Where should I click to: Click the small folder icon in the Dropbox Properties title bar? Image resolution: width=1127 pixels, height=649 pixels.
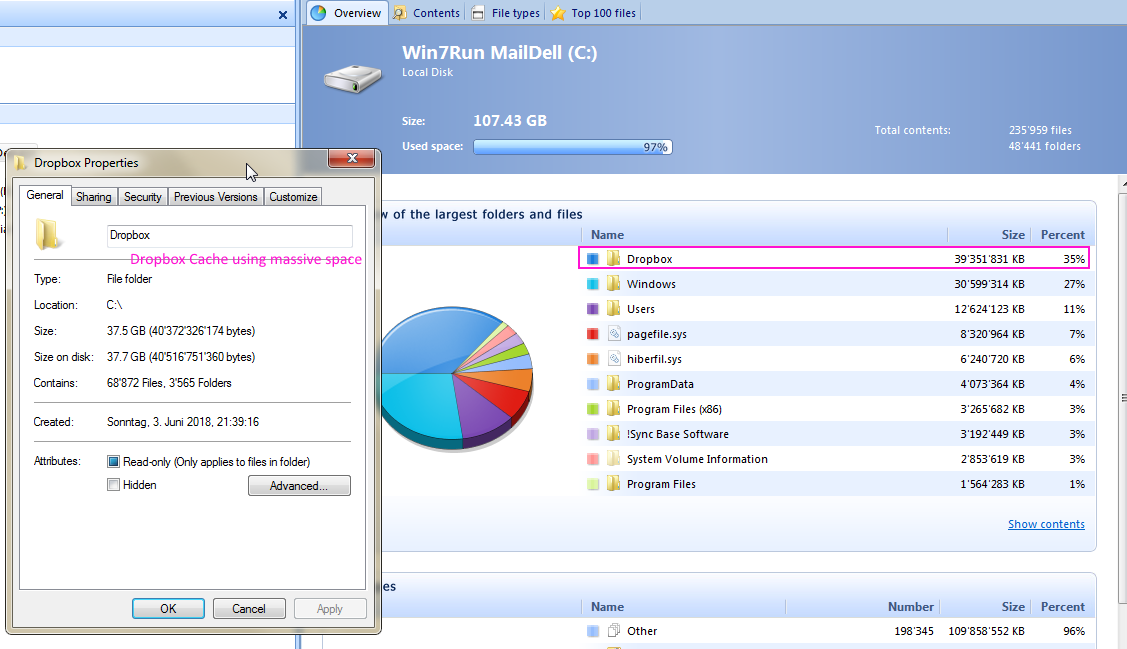pos(20,163)
